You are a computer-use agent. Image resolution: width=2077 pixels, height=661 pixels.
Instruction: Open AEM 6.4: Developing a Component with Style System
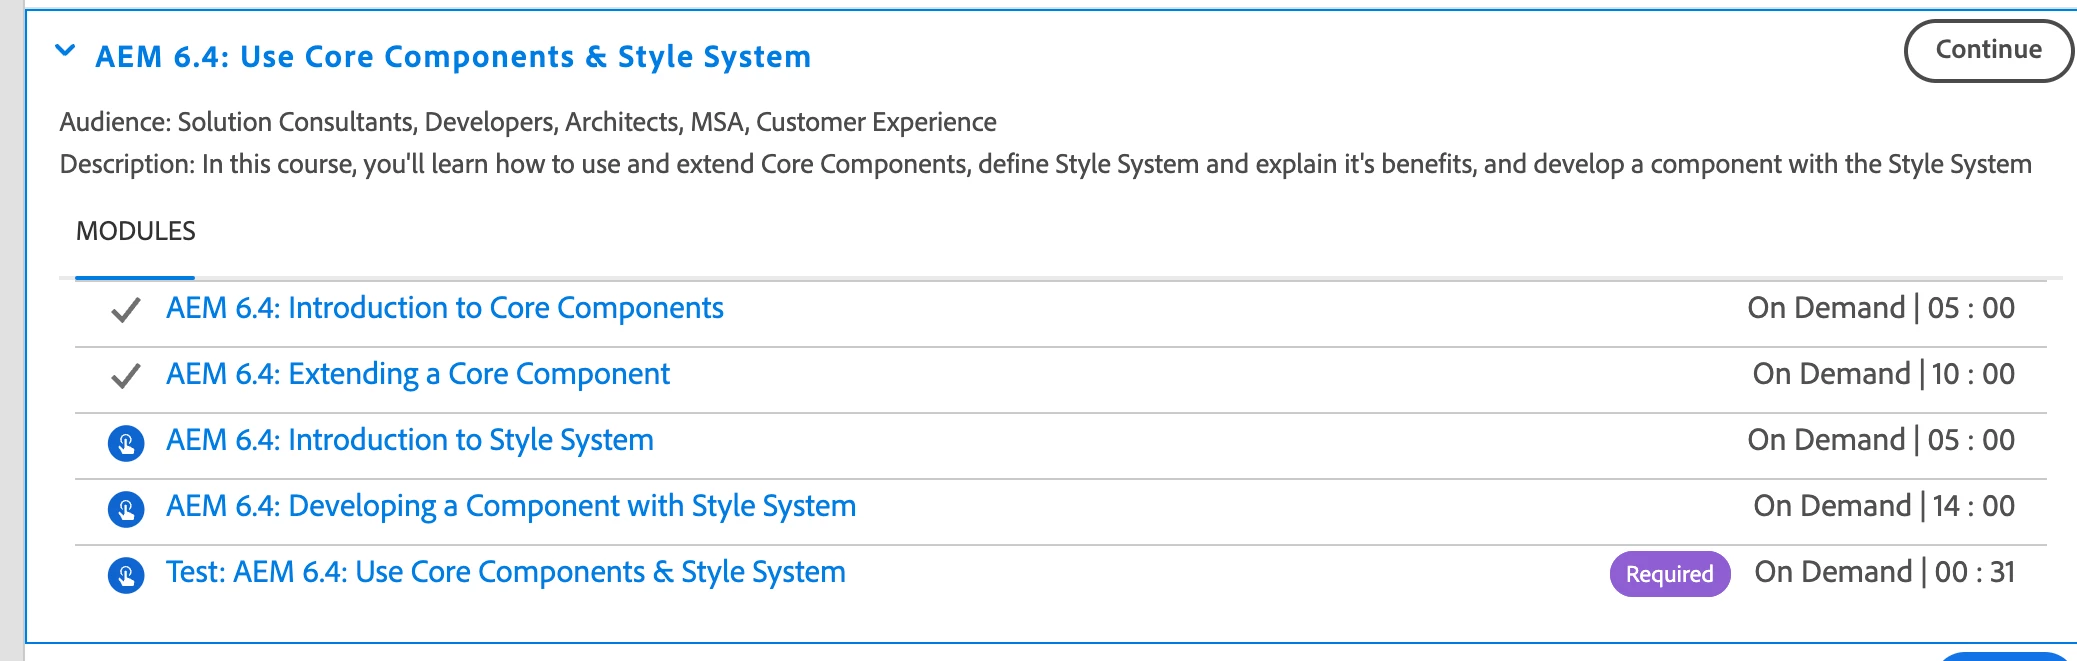tap(511, 506)
